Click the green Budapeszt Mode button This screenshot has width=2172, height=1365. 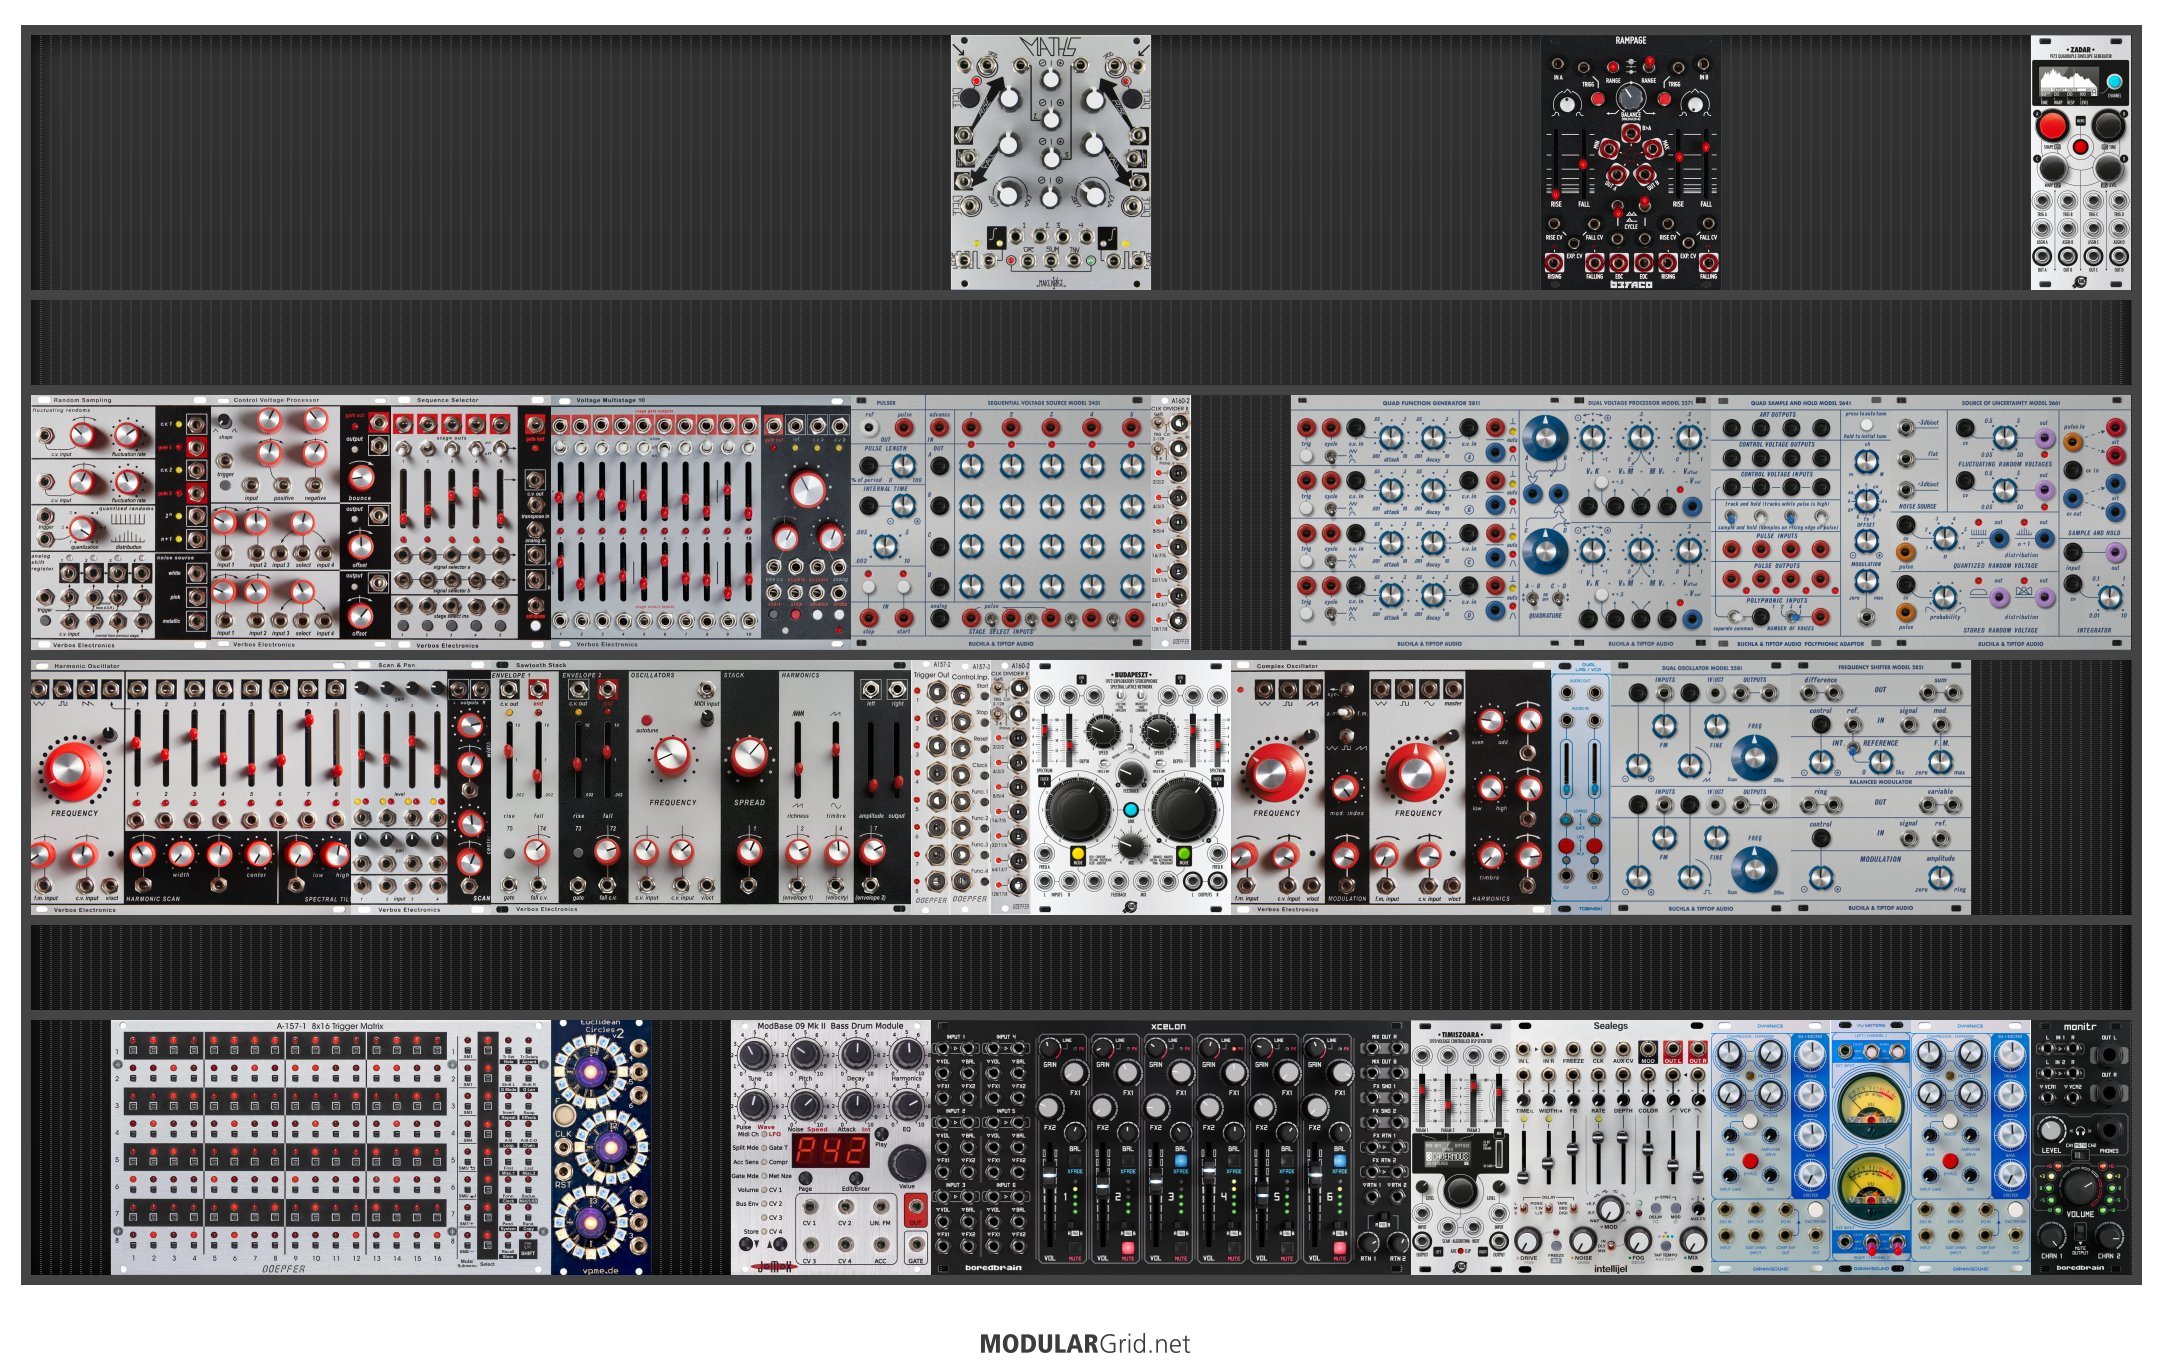pos(1184,854)
